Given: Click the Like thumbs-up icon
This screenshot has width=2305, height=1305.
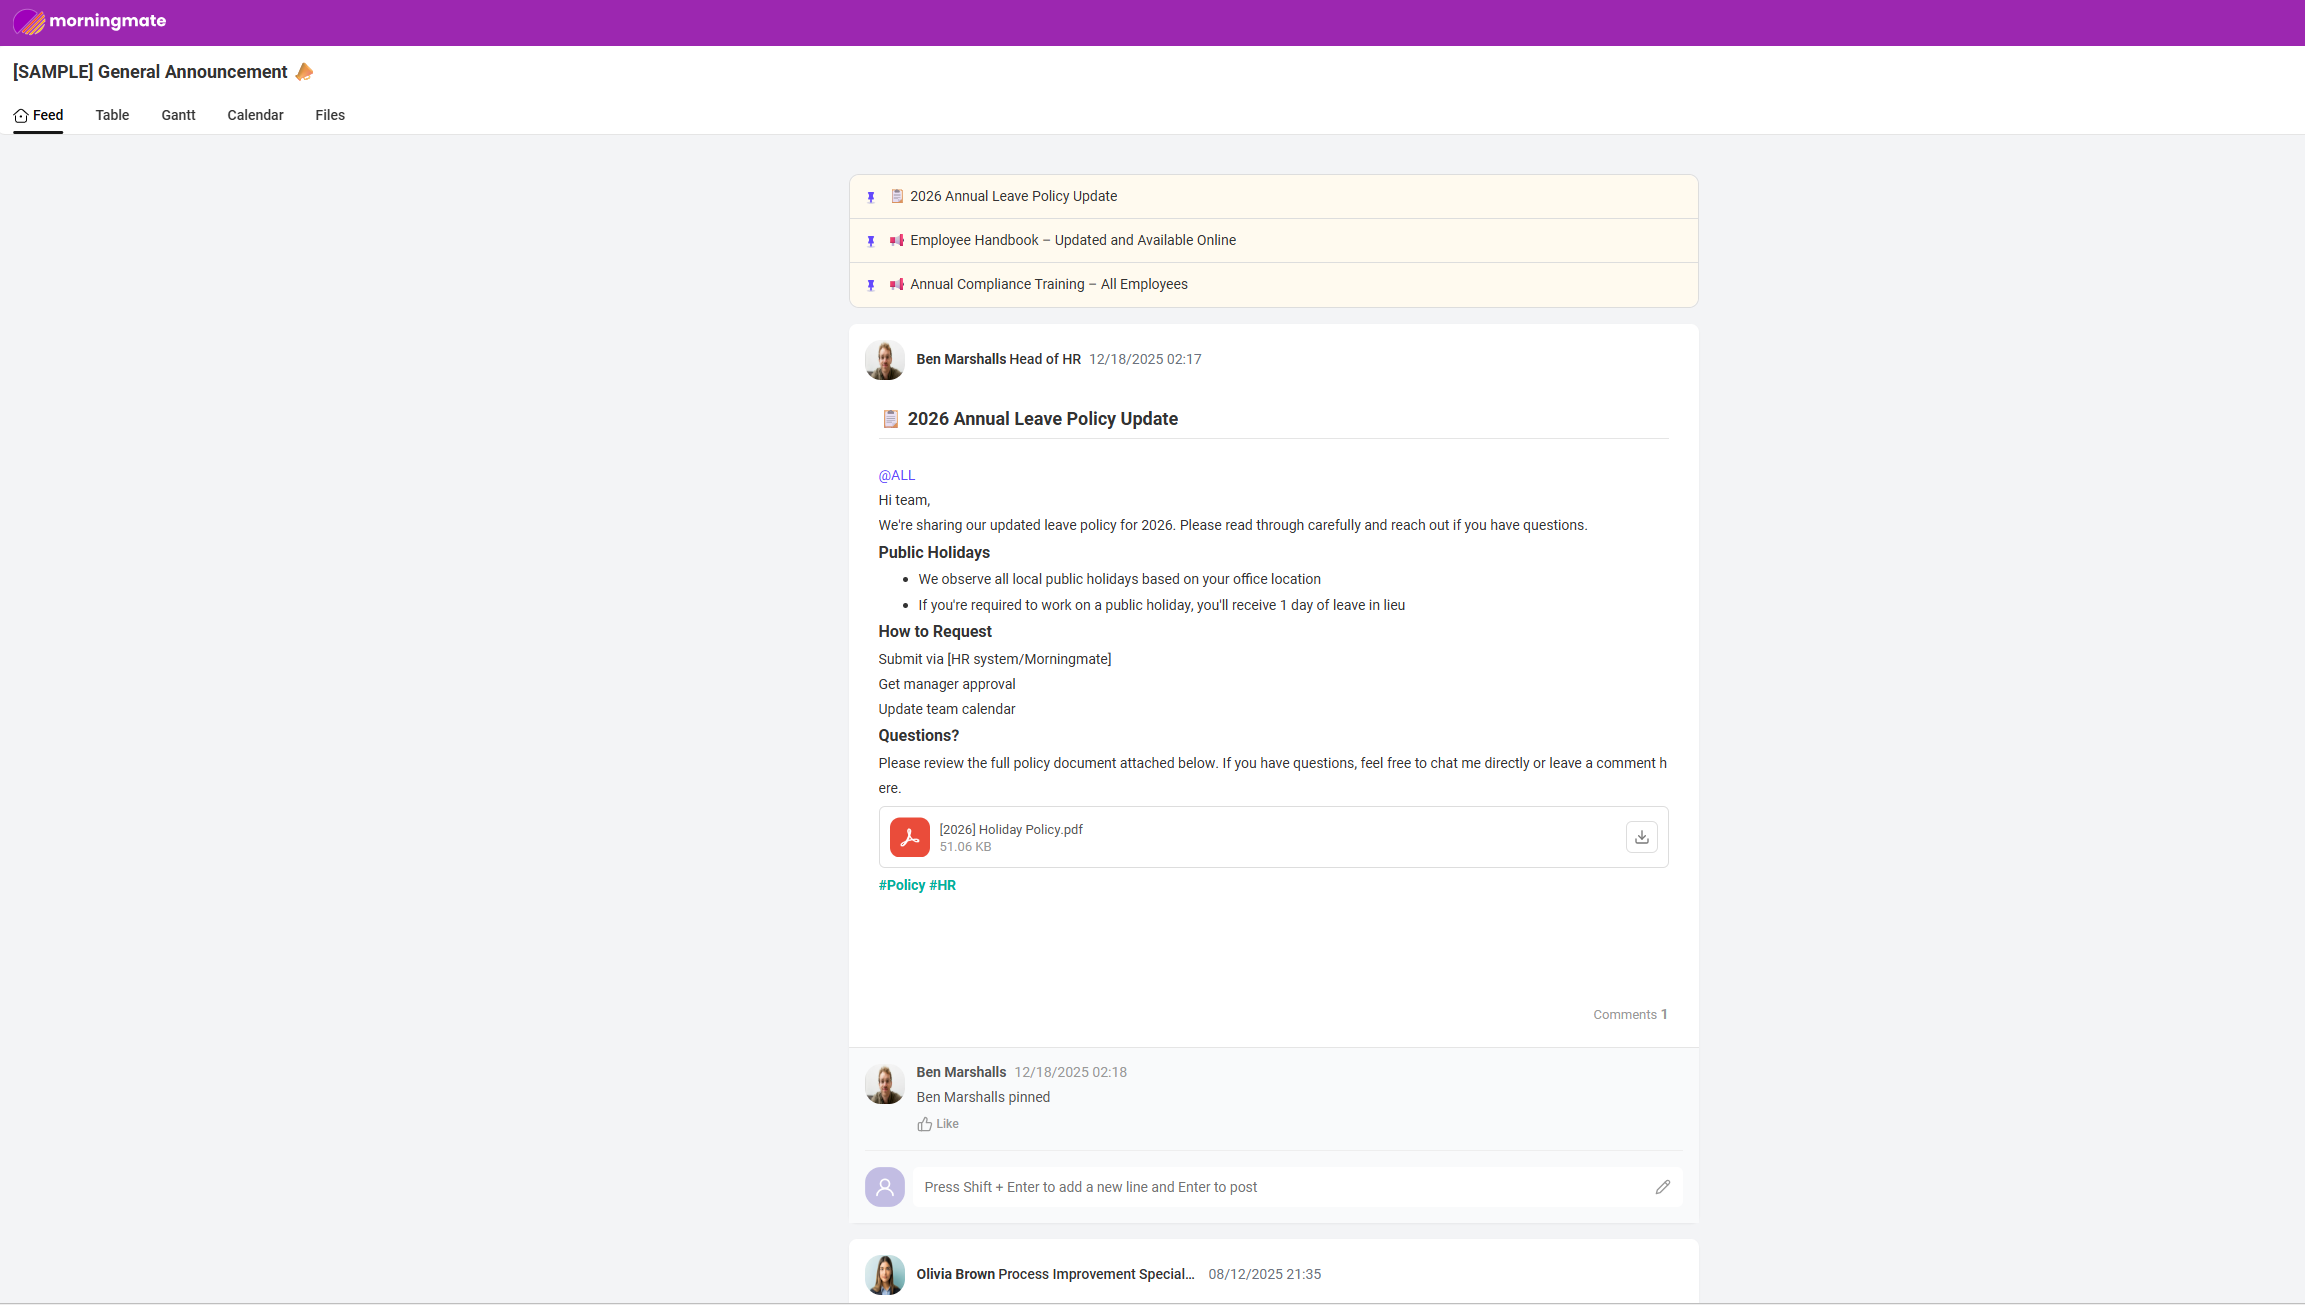Looking at the screenshot, I should pyautogui.click(x=925, y=1124).
